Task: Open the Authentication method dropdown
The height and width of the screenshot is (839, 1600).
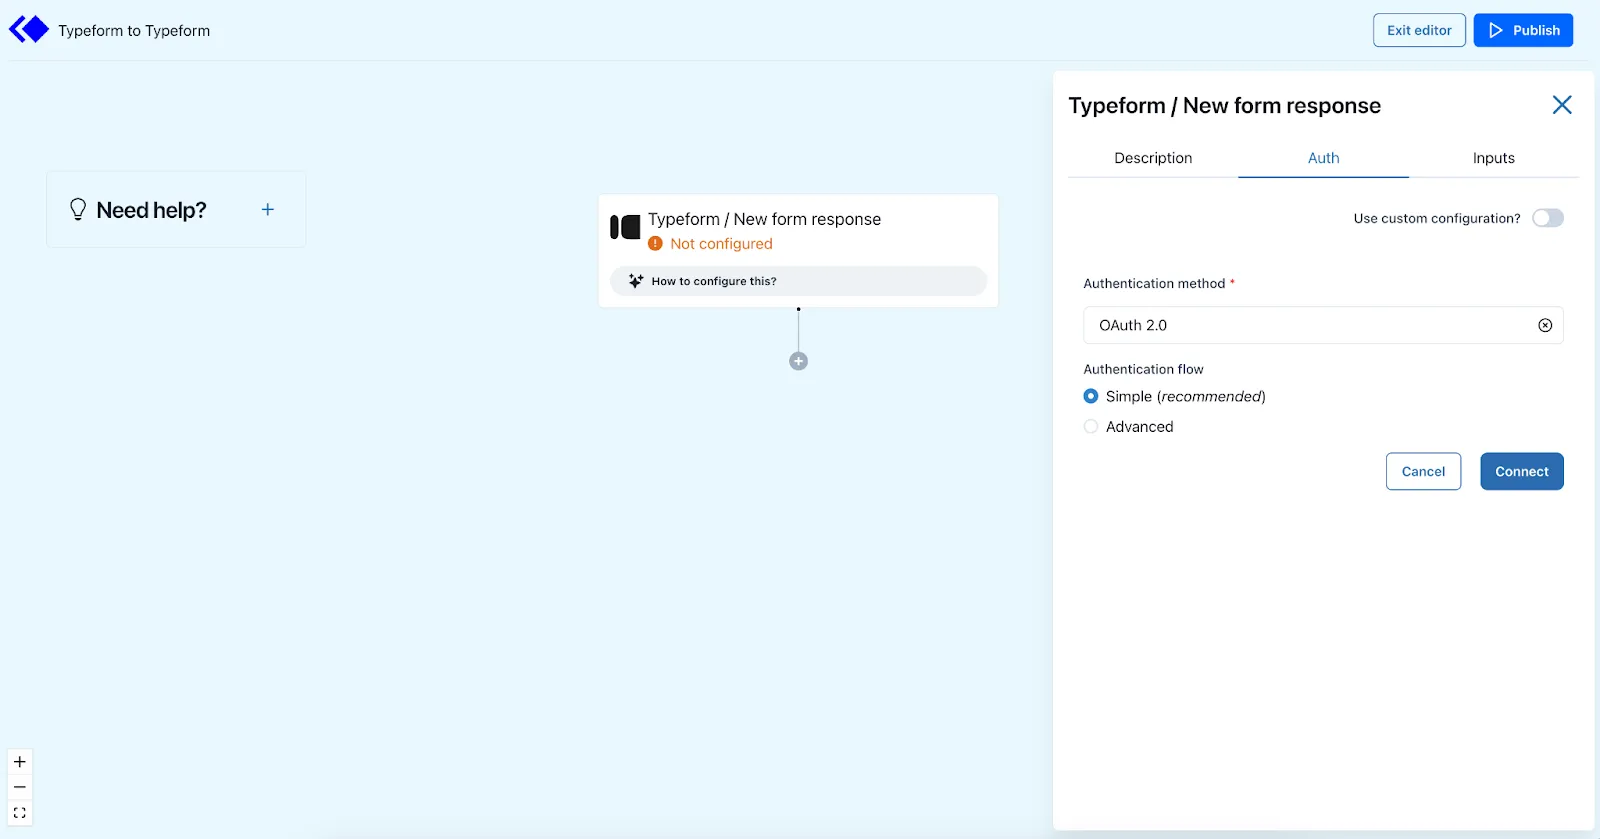Action: click(x=1323, y=325)
